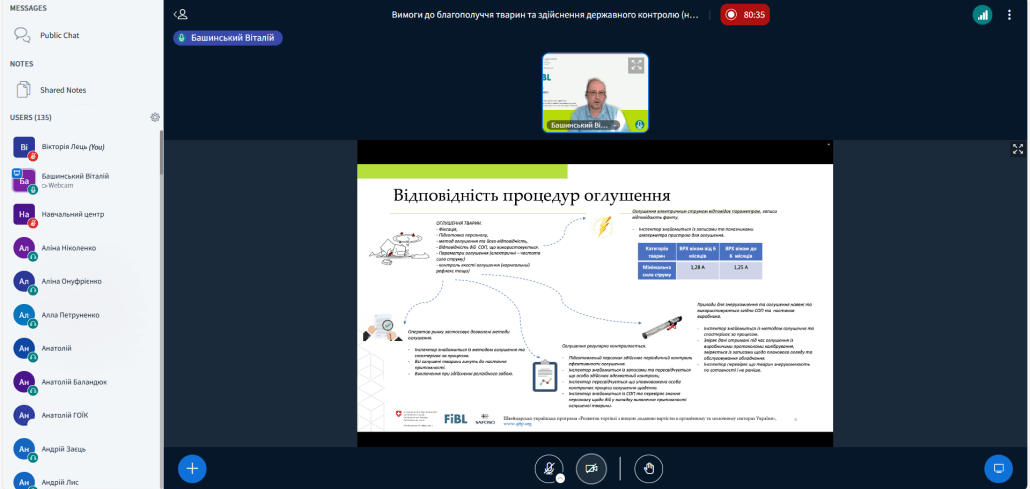Select user Навчальний центр in list

click(x=72, y=214)
